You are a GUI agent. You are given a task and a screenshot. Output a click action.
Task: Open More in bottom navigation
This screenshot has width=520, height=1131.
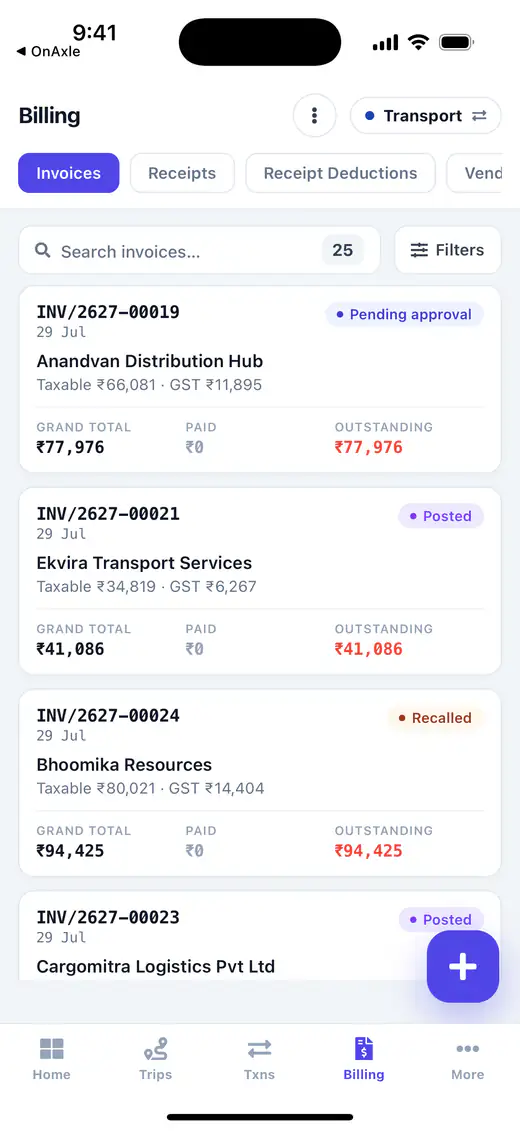click(x=467, y=1059)
